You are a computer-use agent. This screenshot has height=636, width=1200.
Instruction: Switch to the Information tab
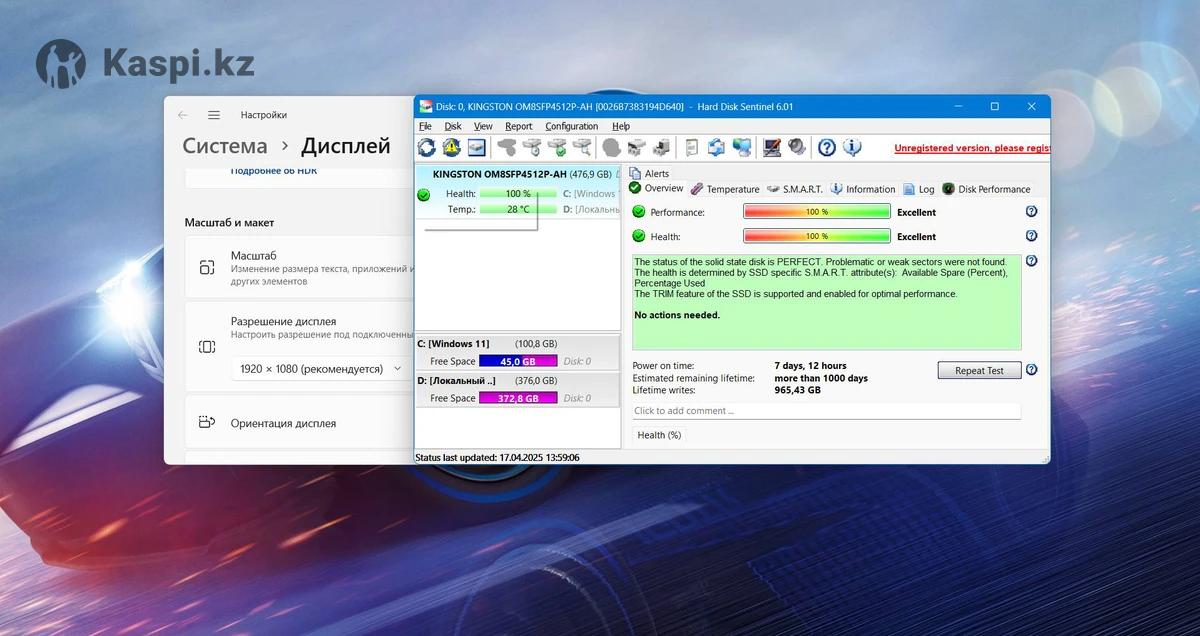[x=862, y=189]
